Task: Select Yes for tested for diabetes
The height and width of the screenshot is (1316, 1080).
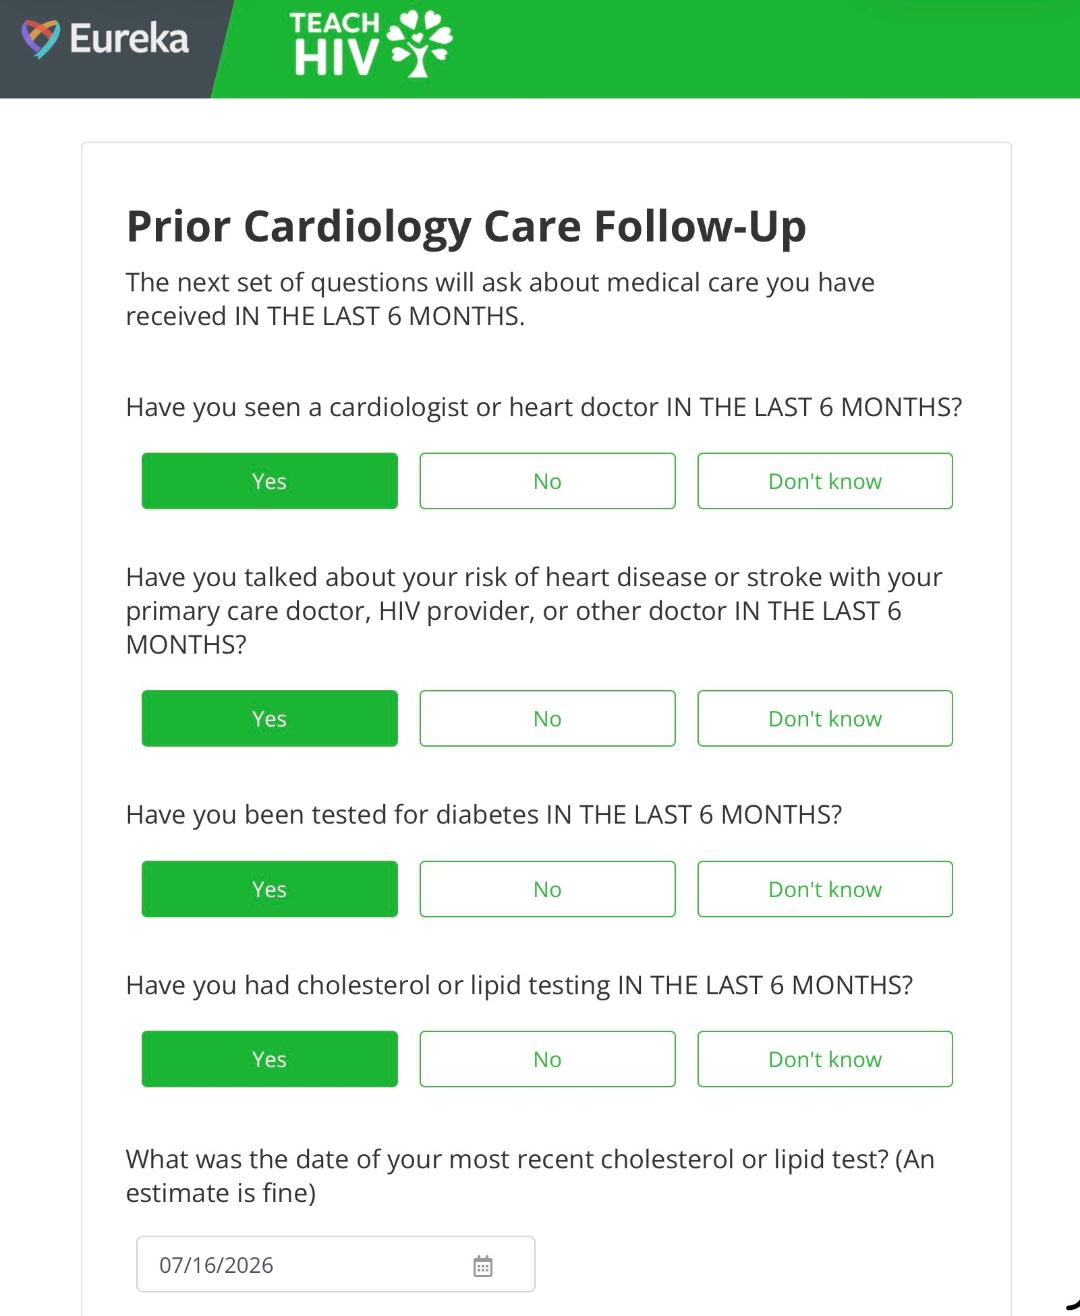Action: click(269, 889)
